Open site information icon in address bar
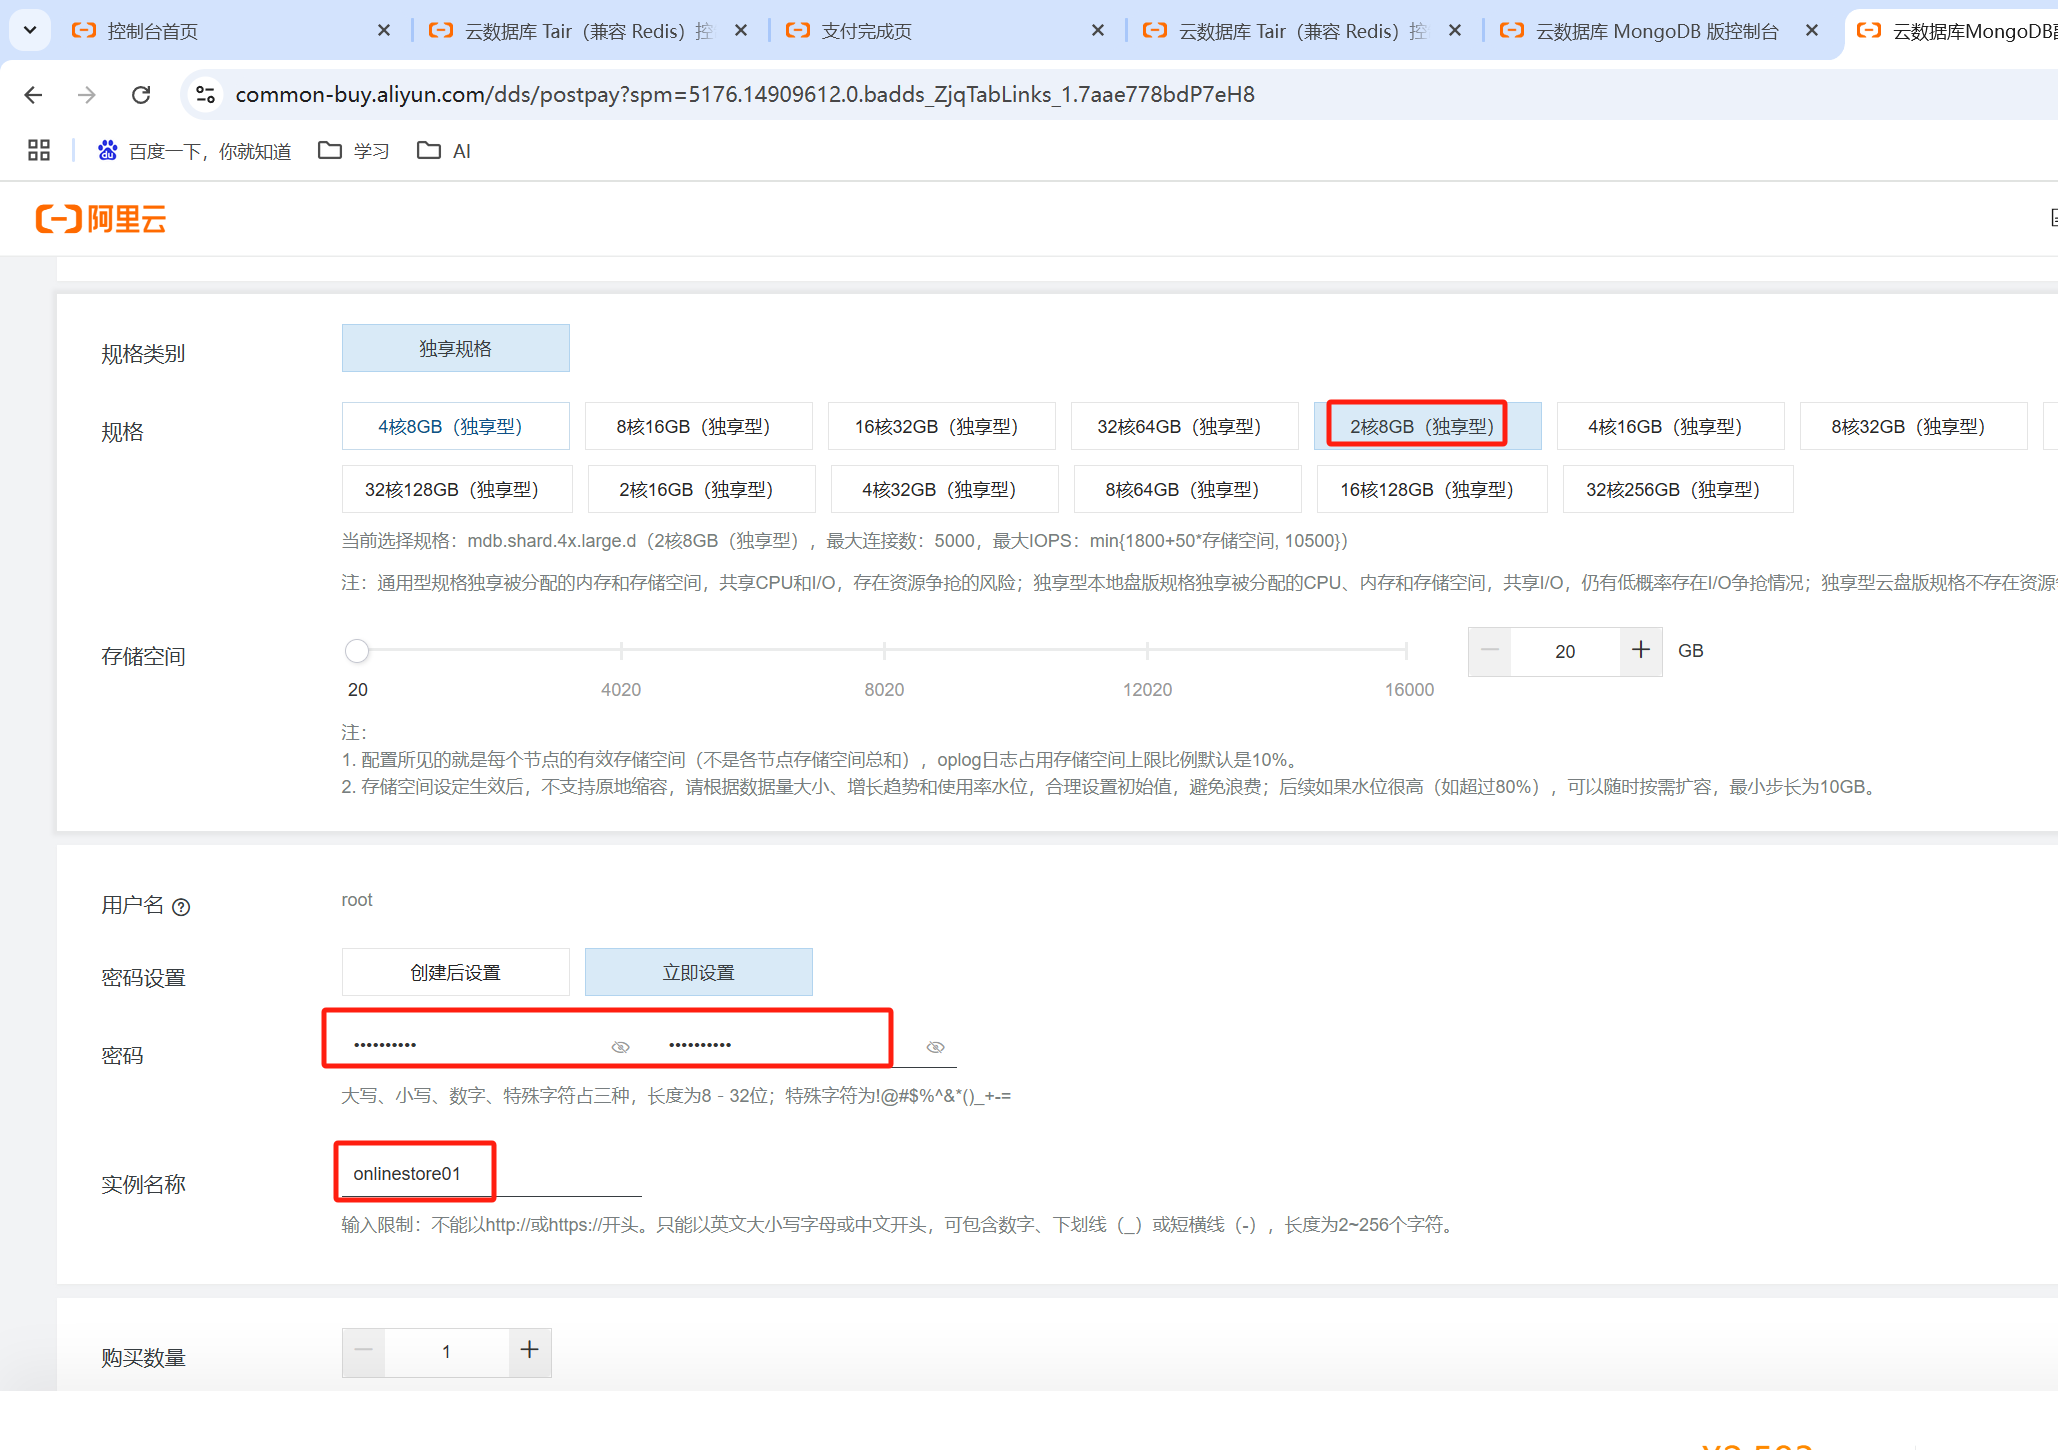The height and width of the screenshot is (1450, 2058). [205, 94]
